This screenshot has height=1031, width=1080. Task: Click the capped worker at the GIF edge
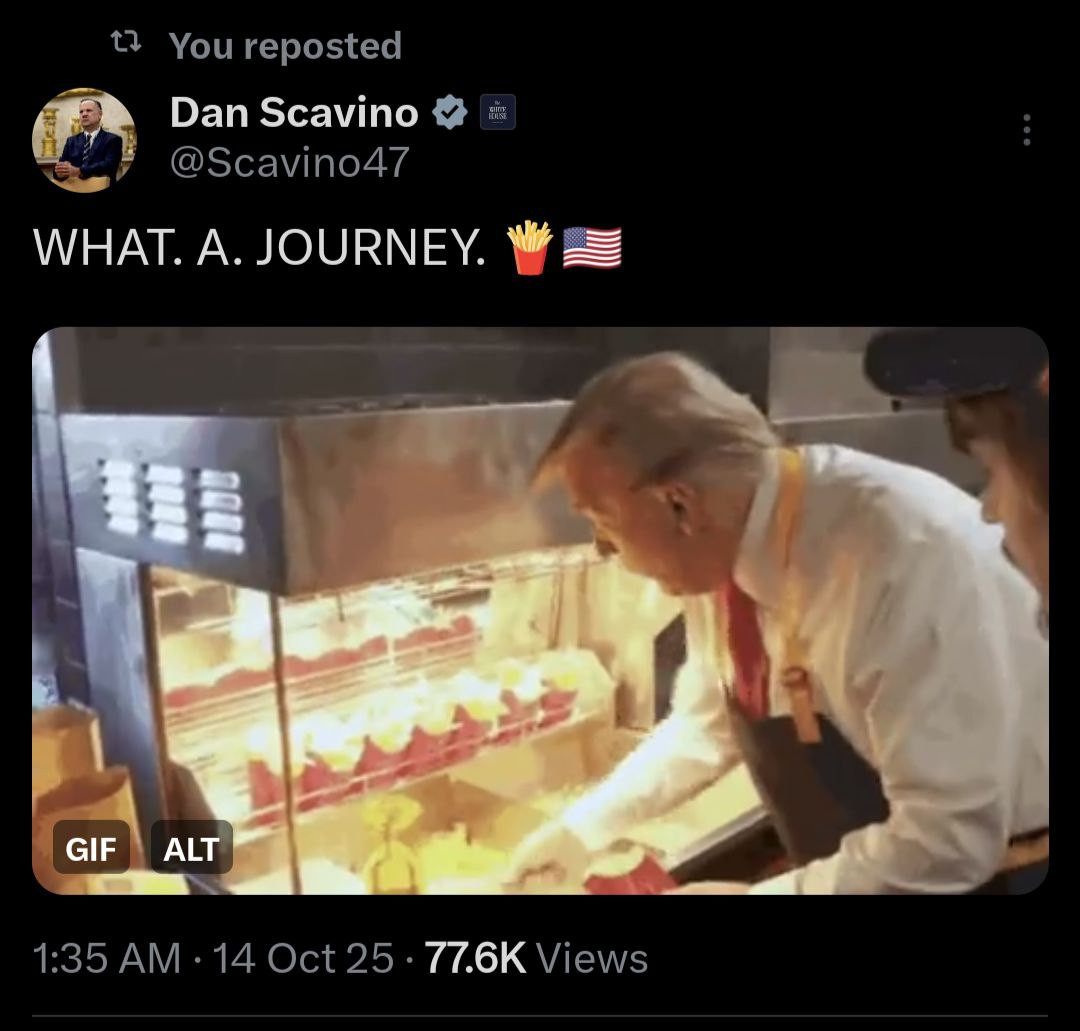[x=990, y=440]
